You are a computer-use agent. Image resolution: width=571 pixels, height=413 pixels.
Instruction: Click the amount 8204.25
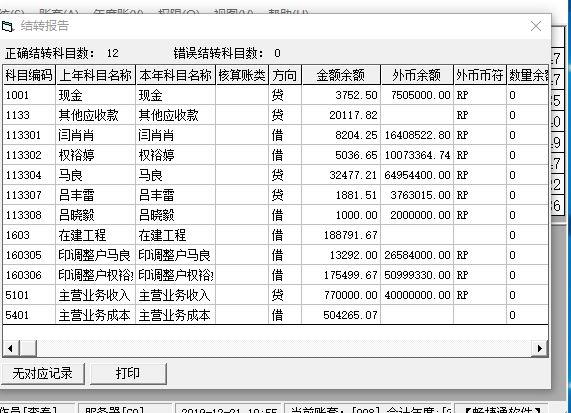click(x=356, y=135)
